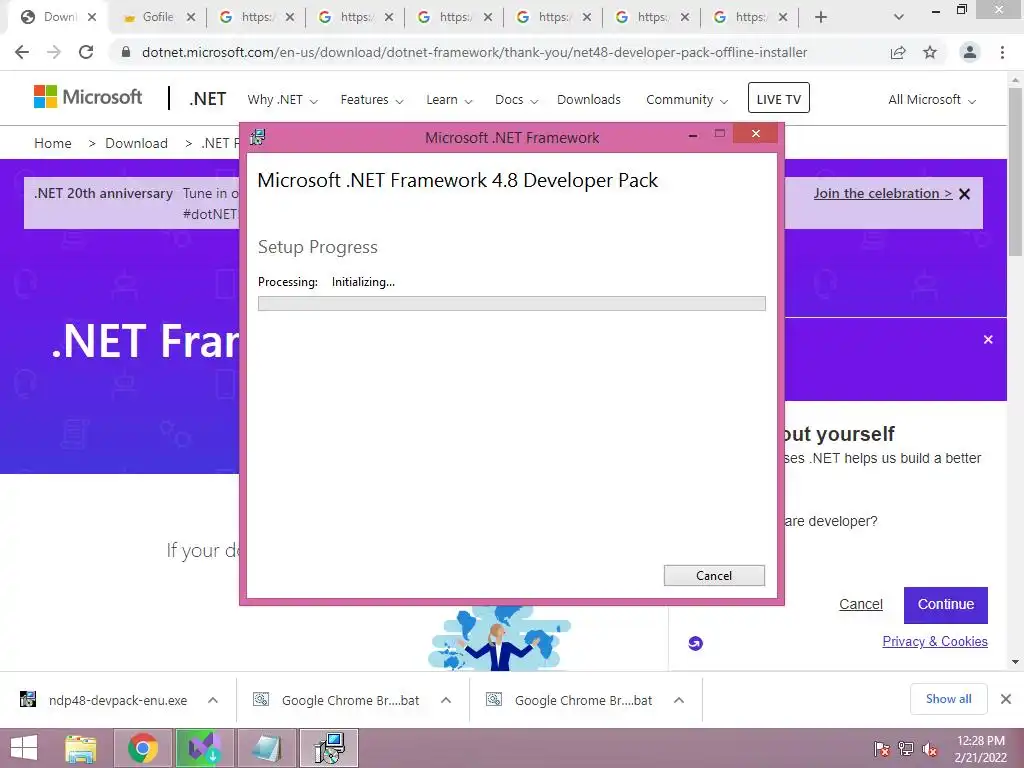The image size is (1024, 768).
Task: Close the purple survey panel
Action: 988,340
